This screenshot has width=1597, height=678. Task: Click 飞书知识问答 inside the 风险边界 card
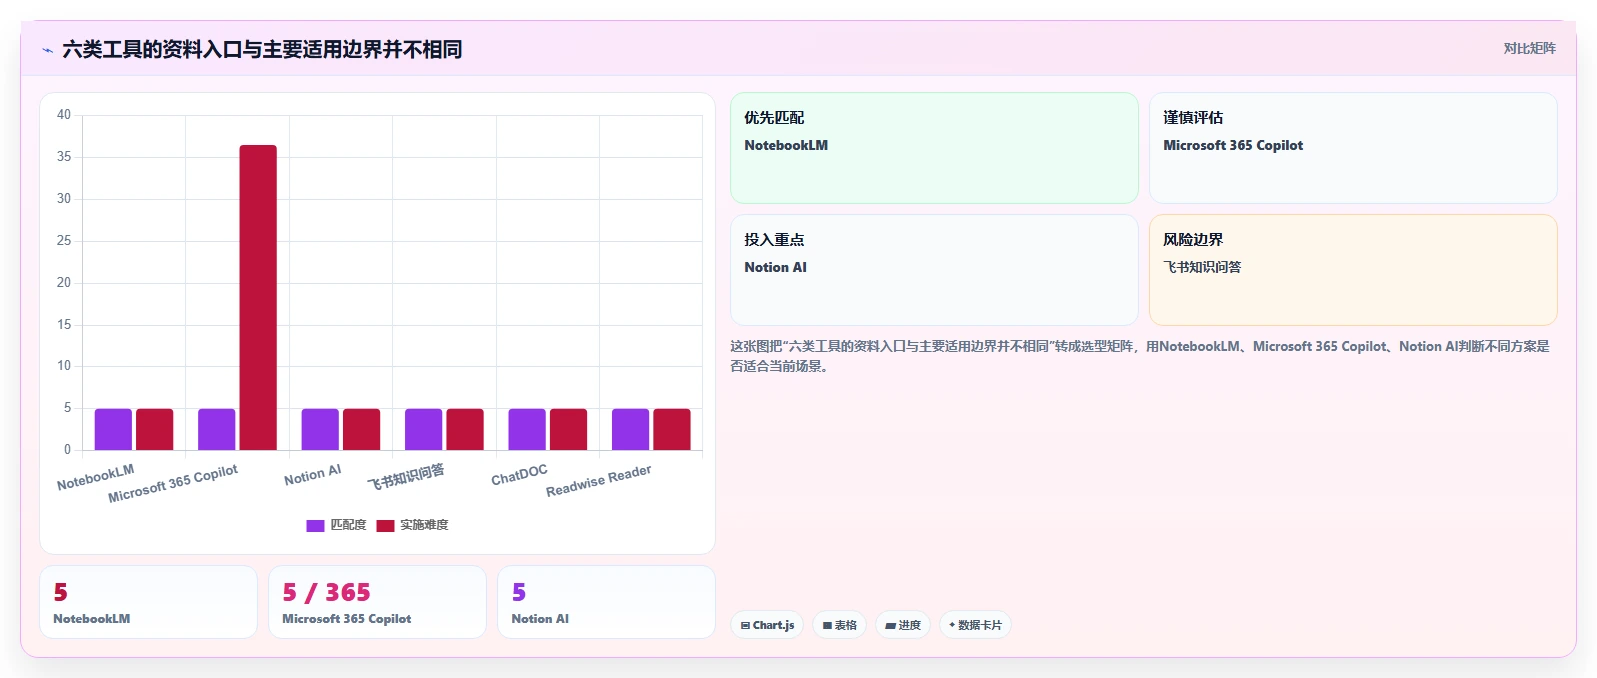[x=1202, y=267]
